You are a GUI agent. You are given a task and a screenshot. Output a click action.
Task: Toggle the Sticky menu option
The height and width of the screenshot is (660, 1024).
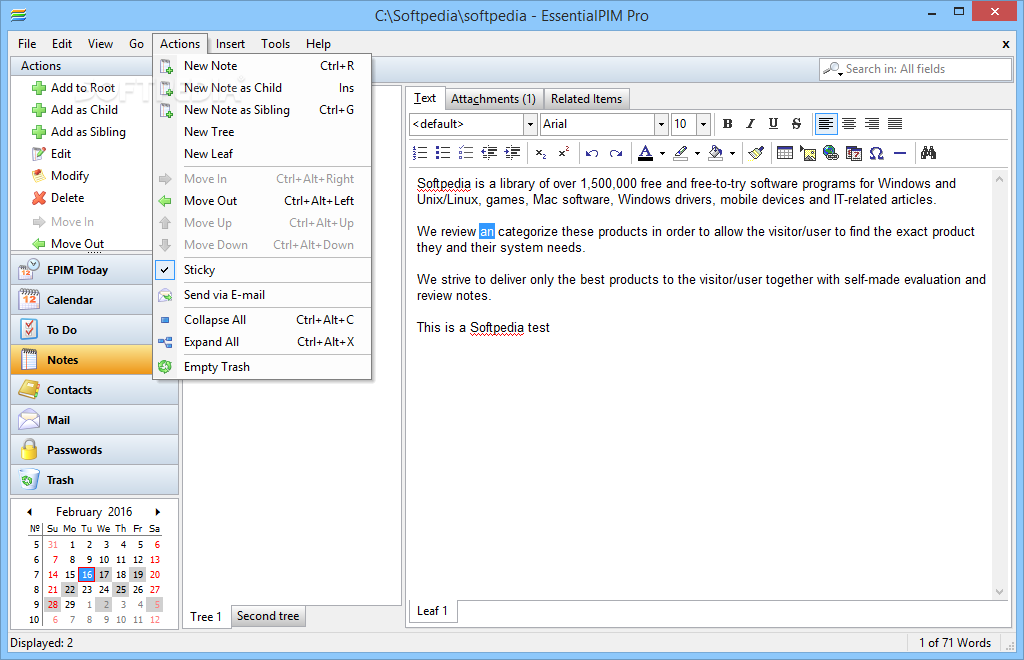(263, 270)
